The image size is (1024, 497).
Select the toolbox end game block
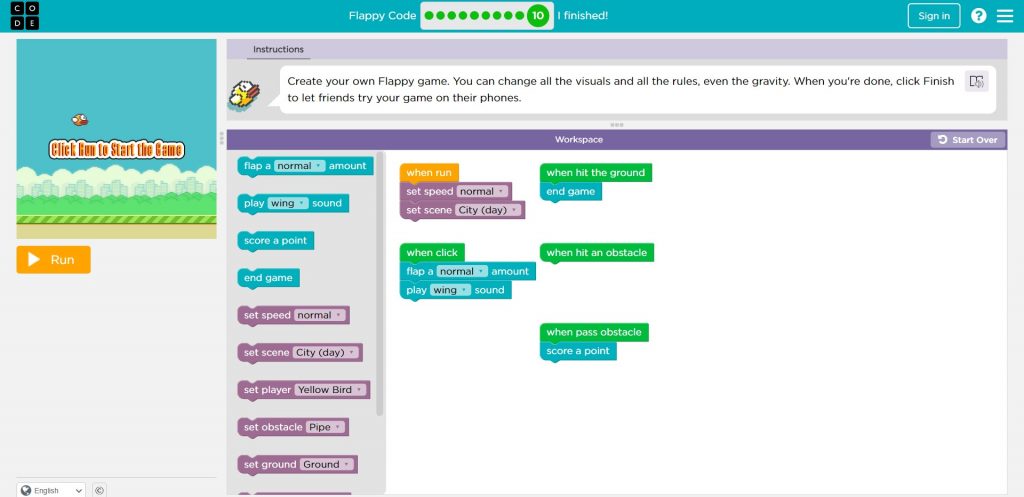[x=268, y=278]
